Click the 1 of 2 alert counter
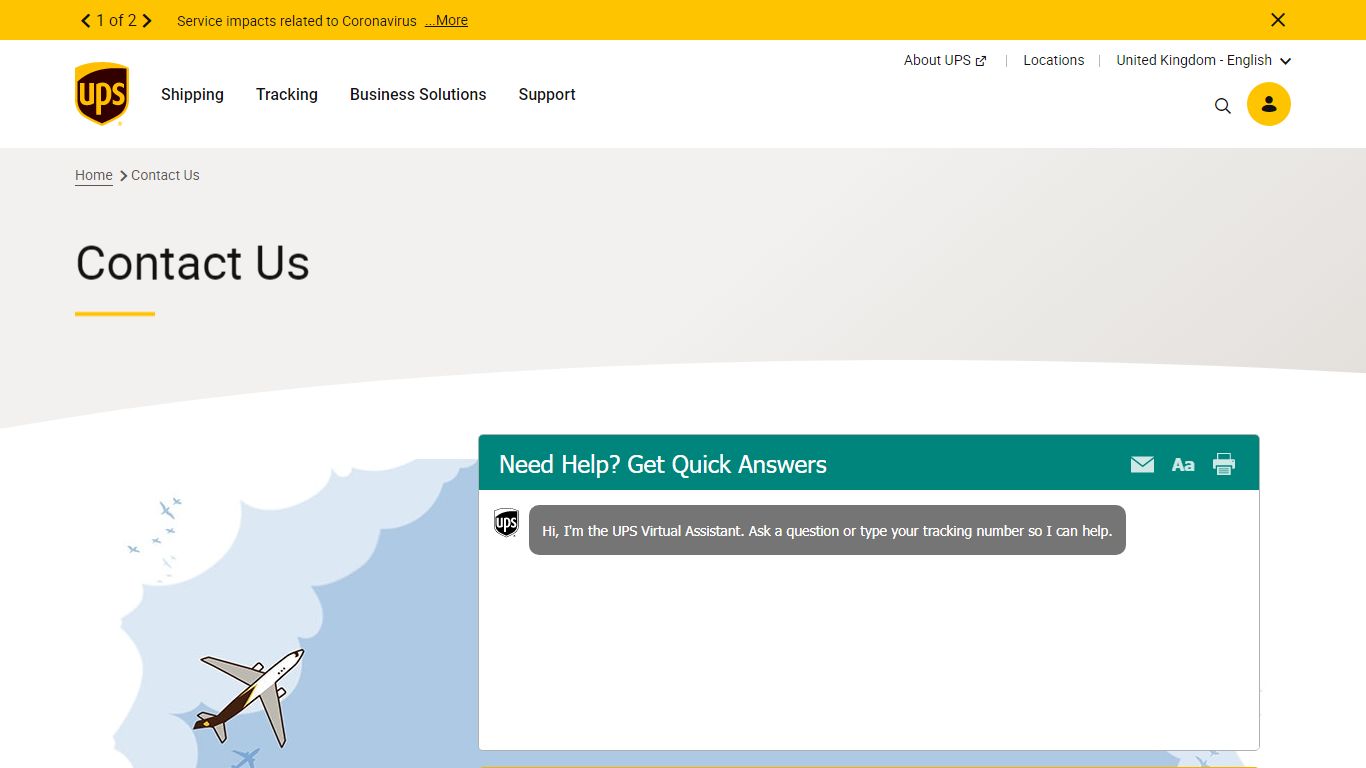This screenshot has height=768, width=1366. 116,20
